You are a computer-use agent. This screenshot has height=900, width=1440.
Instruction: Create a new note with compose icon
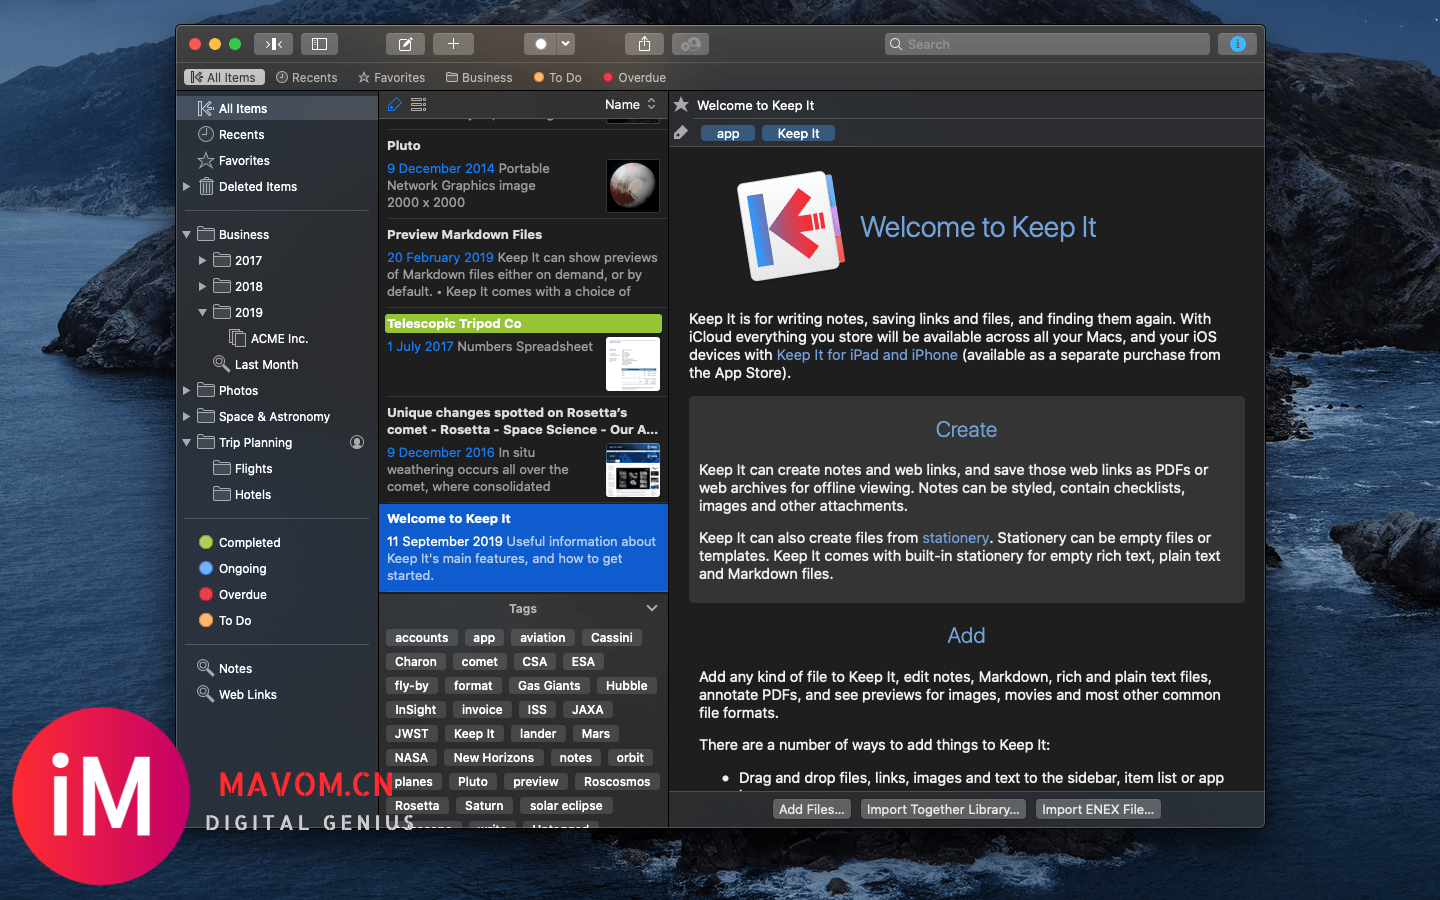pyautogui.click(x=405, y=44)
